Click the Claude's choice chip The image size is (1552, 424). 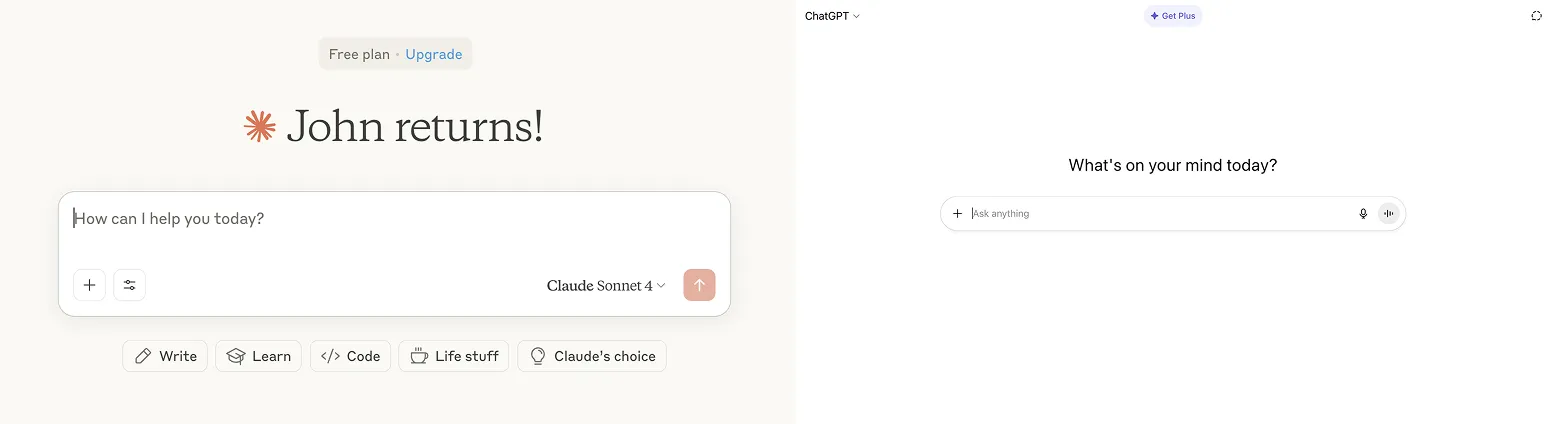click(592, 356)
